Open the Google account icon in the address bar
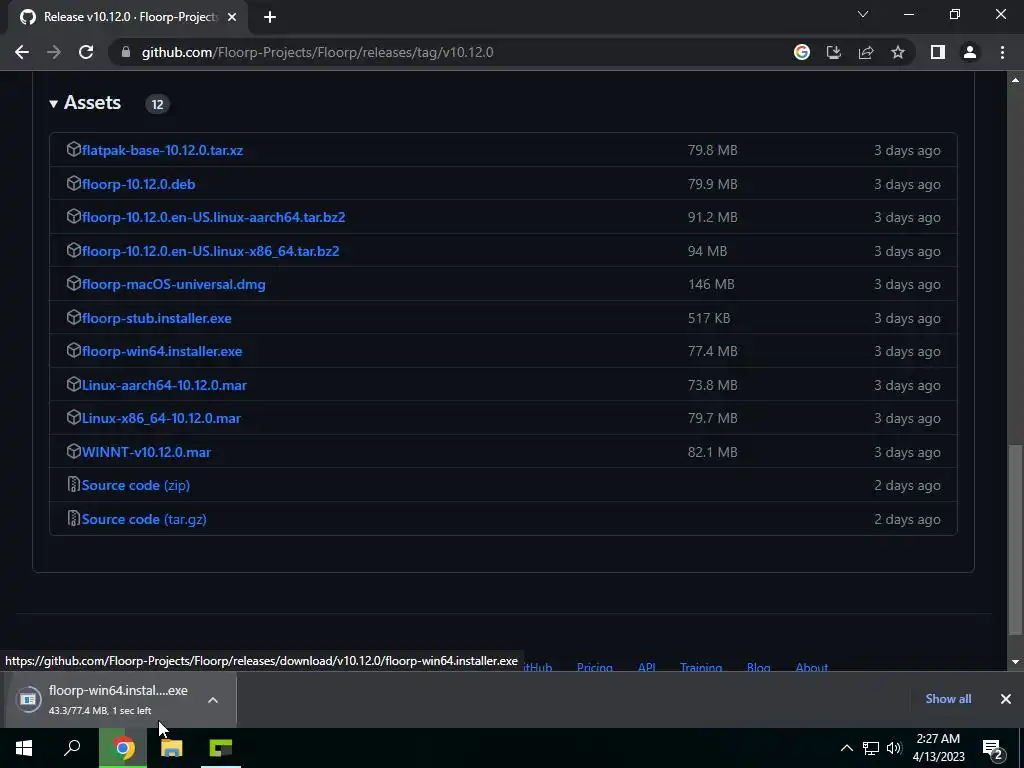Screen dimensions: 1024x768 pos(801,52)
